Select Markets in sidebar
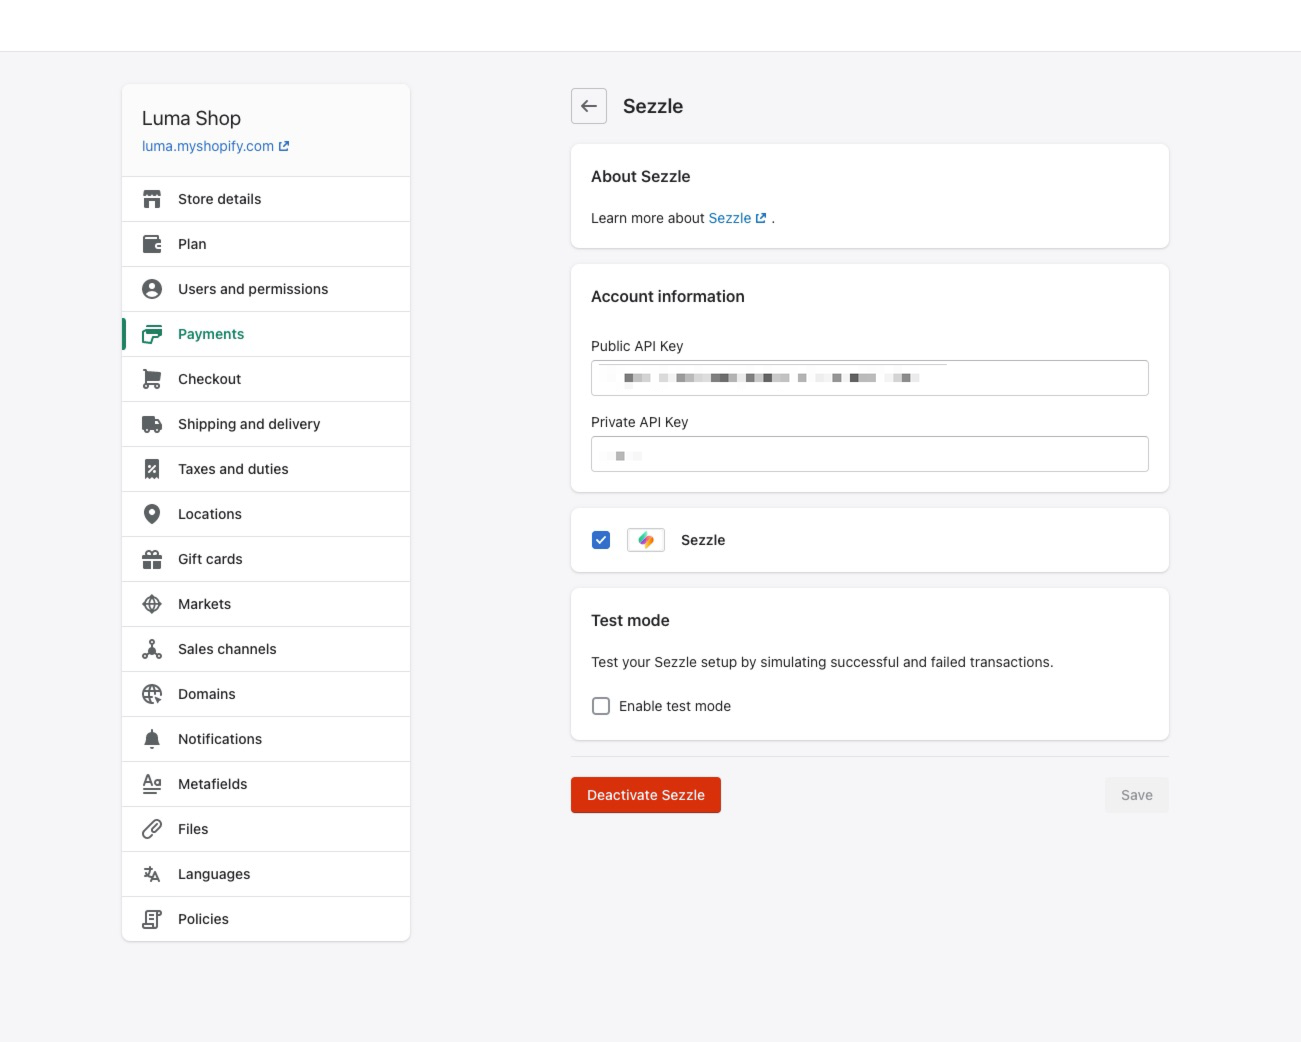The height and width of the screenshot is (1042, 1301). click(x=266, y=604)
